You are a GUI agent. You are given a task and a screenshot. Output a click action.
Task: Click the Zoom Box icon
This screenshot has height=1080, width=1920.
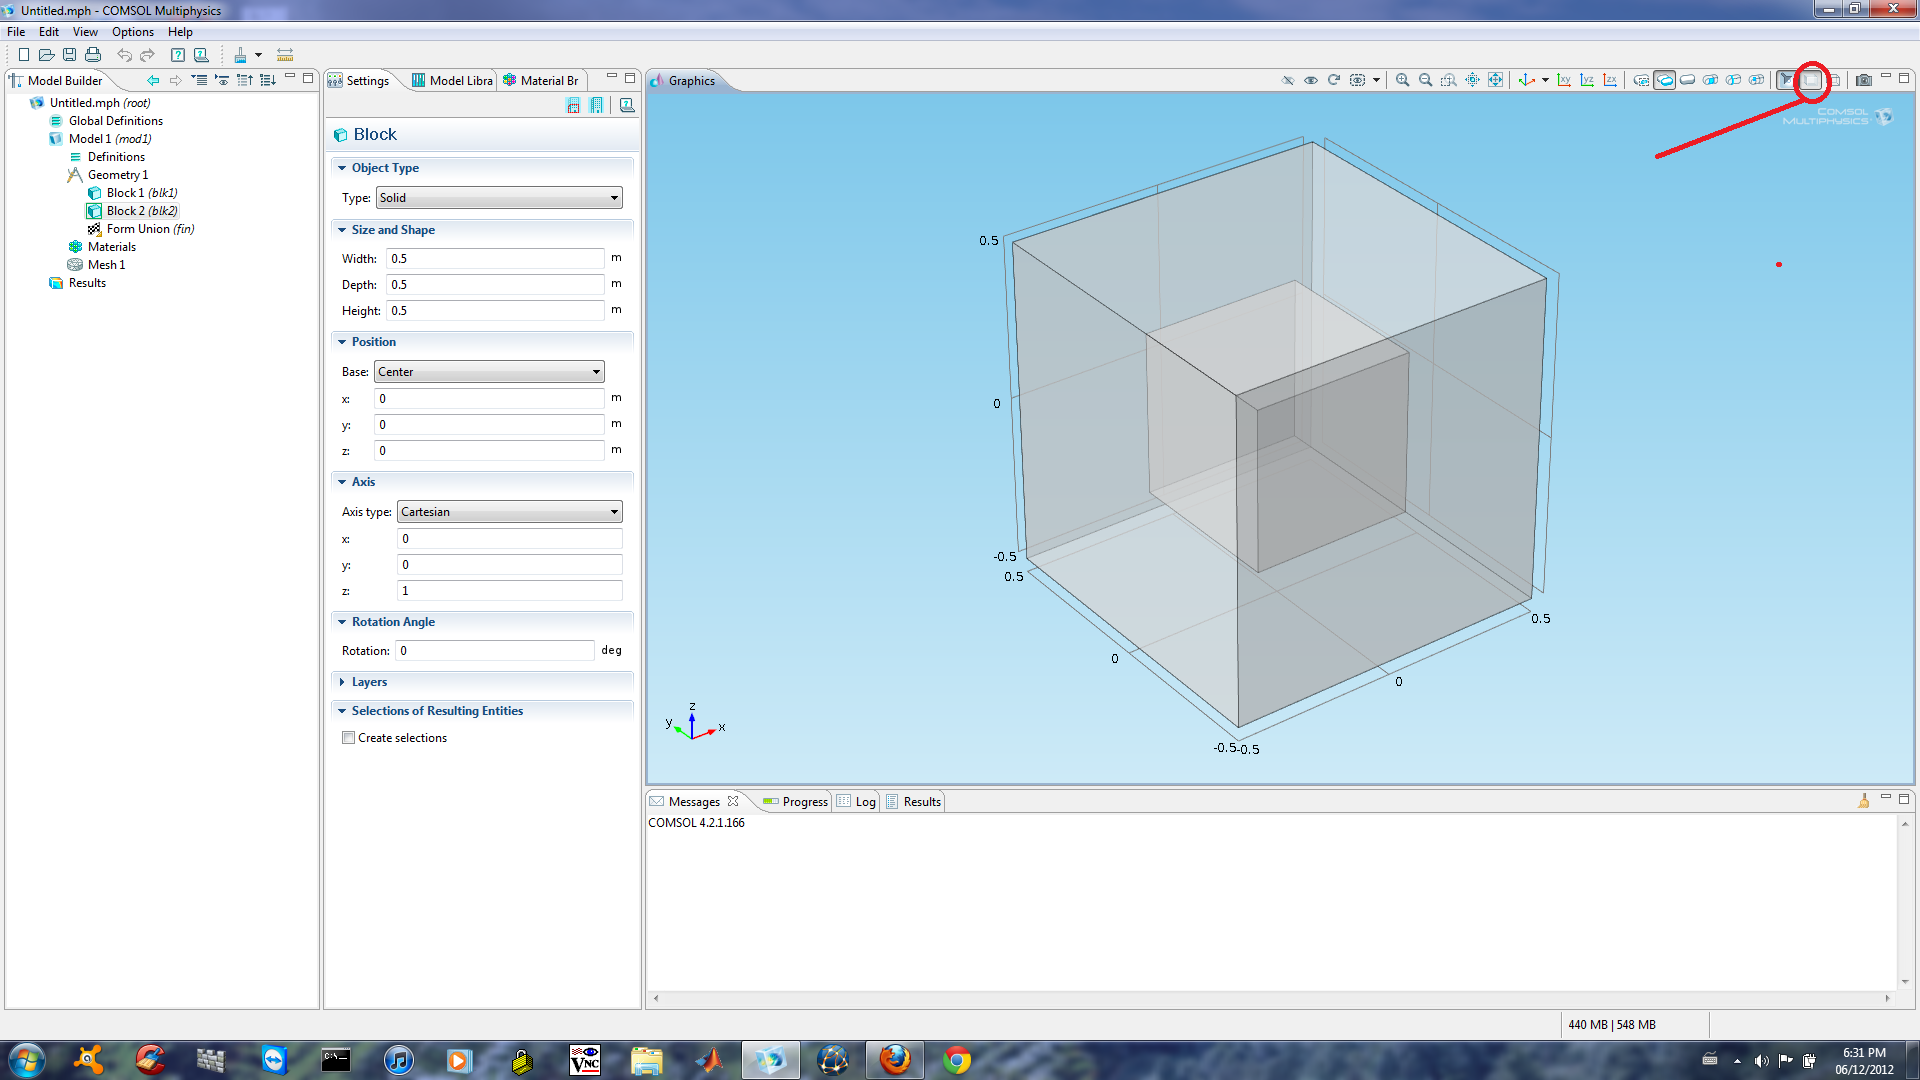[x=1448, y=80]
